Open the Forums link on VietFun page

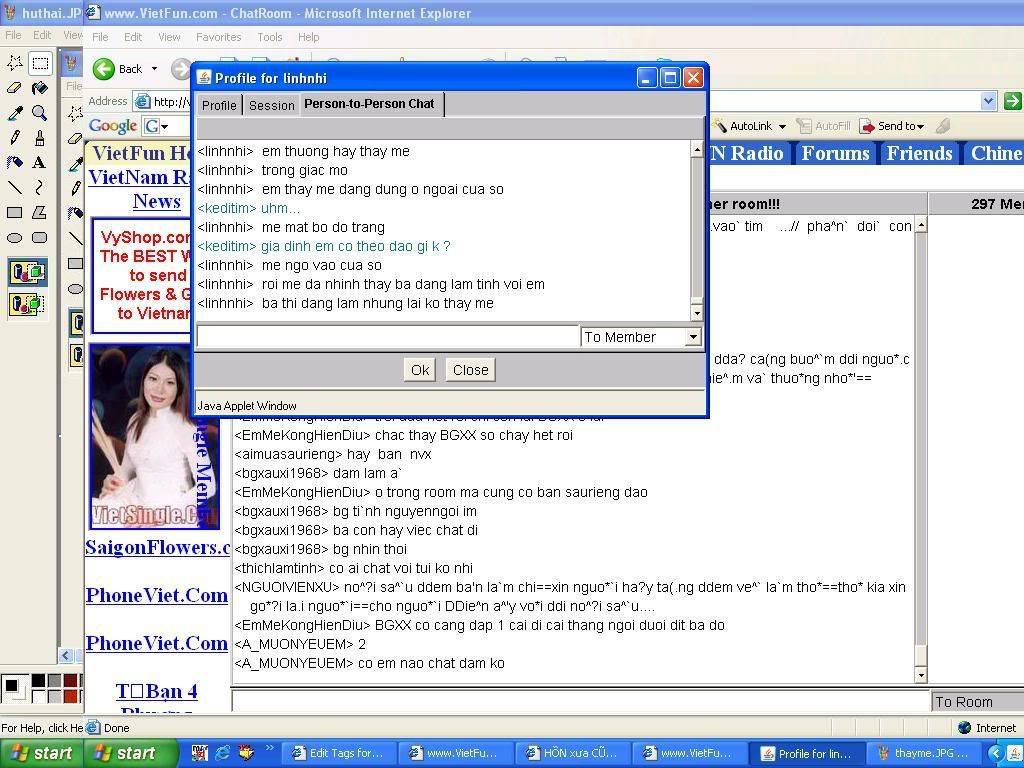(835, 153)
